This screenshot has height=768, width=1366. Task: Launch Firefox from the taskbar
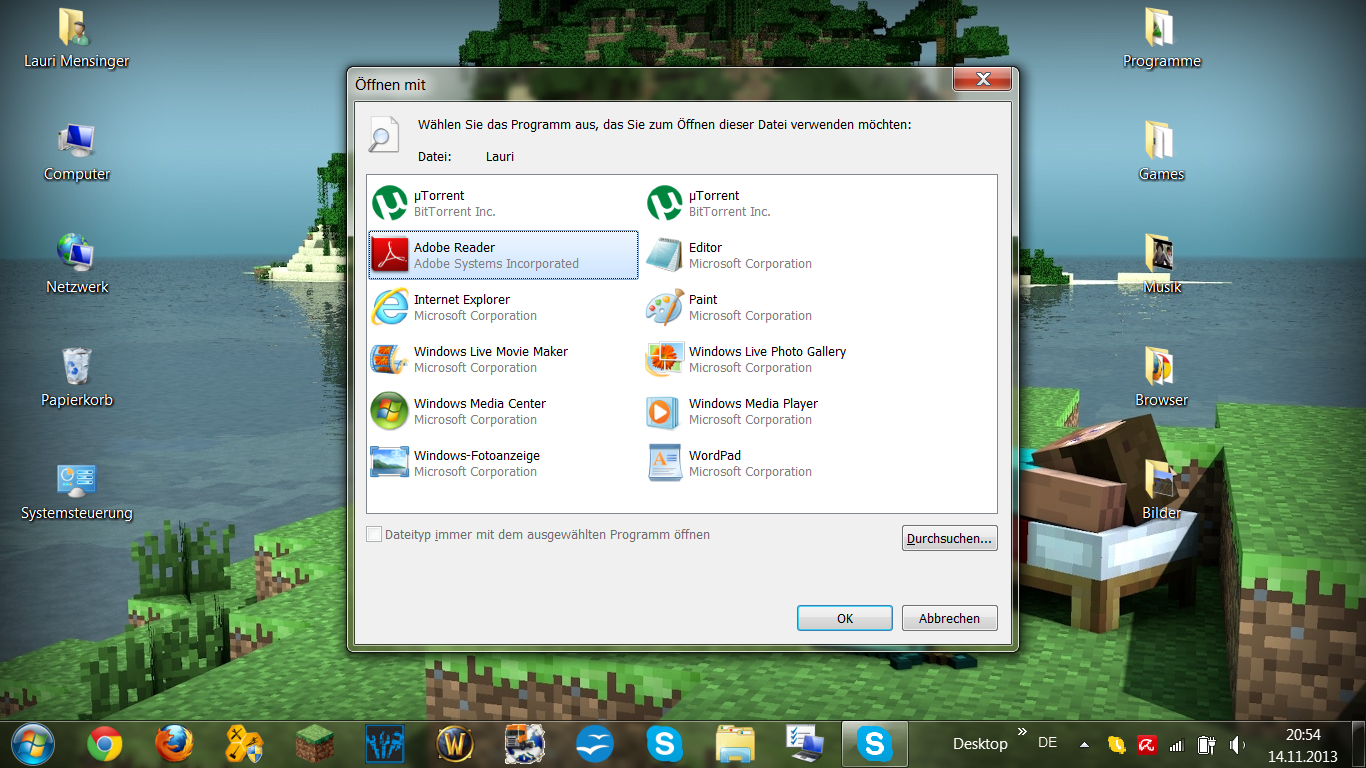coord(174,744)
